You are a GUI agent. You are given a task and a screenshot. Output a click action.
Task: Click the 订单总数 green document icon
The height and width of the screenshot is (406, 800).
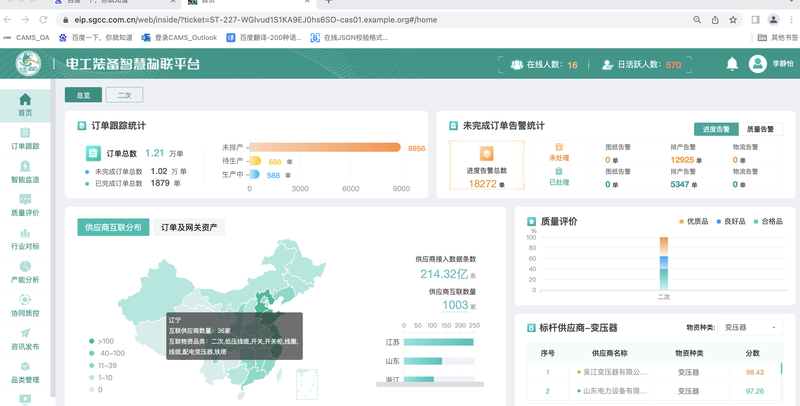[93, 153]
